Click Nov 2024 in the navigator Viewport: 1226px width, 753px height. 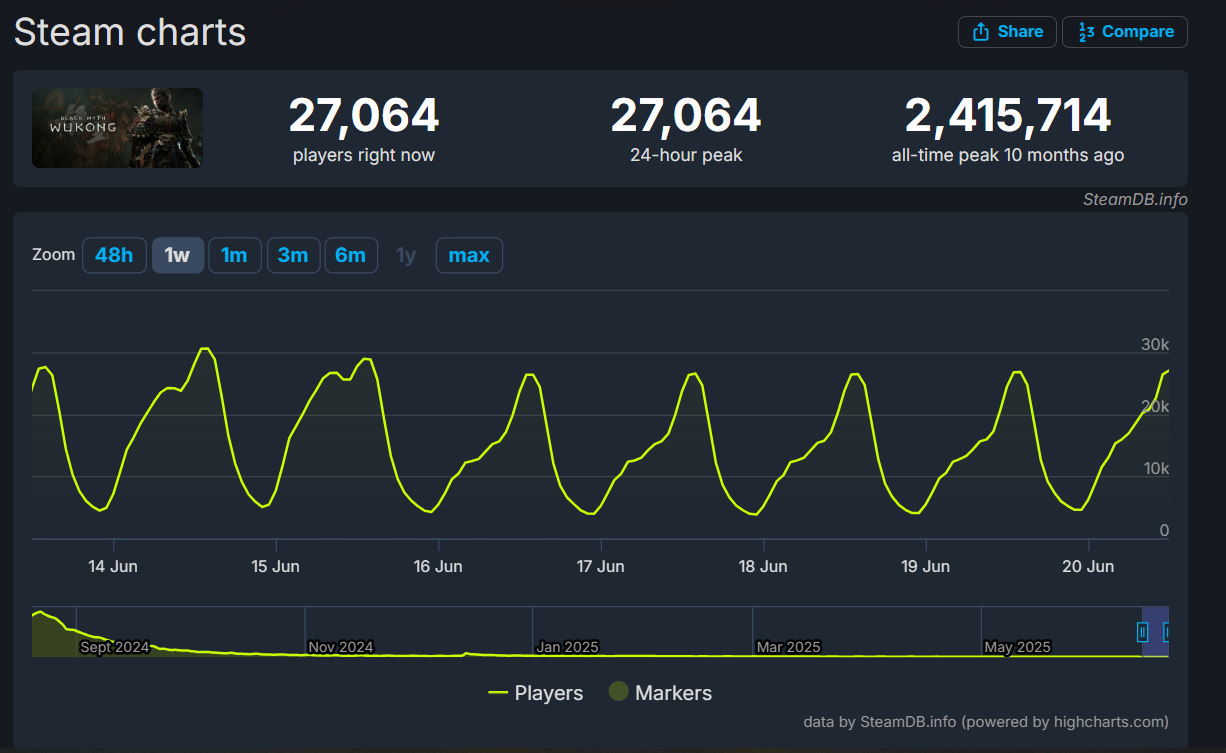[341, 647]
